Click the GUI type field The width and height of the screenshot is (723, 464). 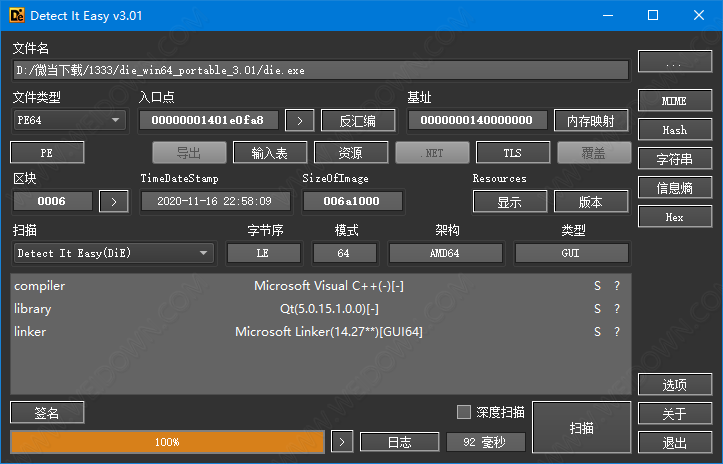[571, 253]
